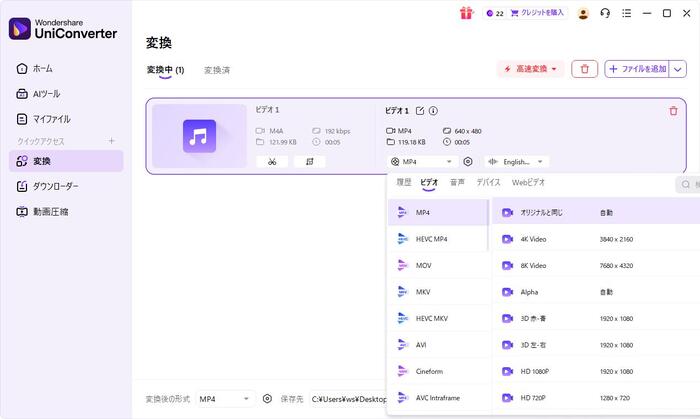Click the edit name icon beside ビデオ 1
The height and width of the screenshot is (419, 700).
tap(420, 111)
